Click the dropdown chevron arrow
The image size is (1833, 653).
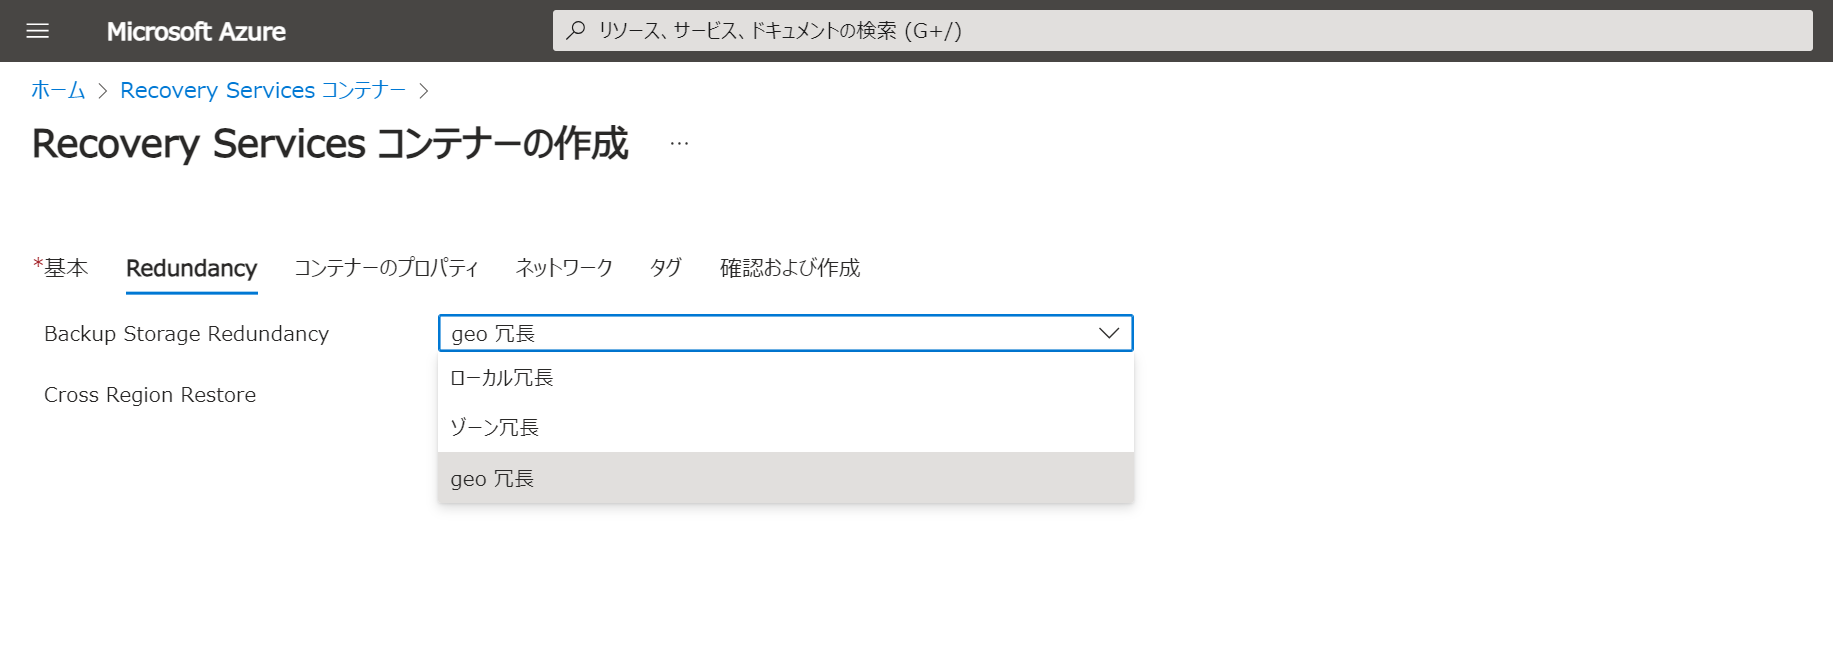tap(1109, 333)
